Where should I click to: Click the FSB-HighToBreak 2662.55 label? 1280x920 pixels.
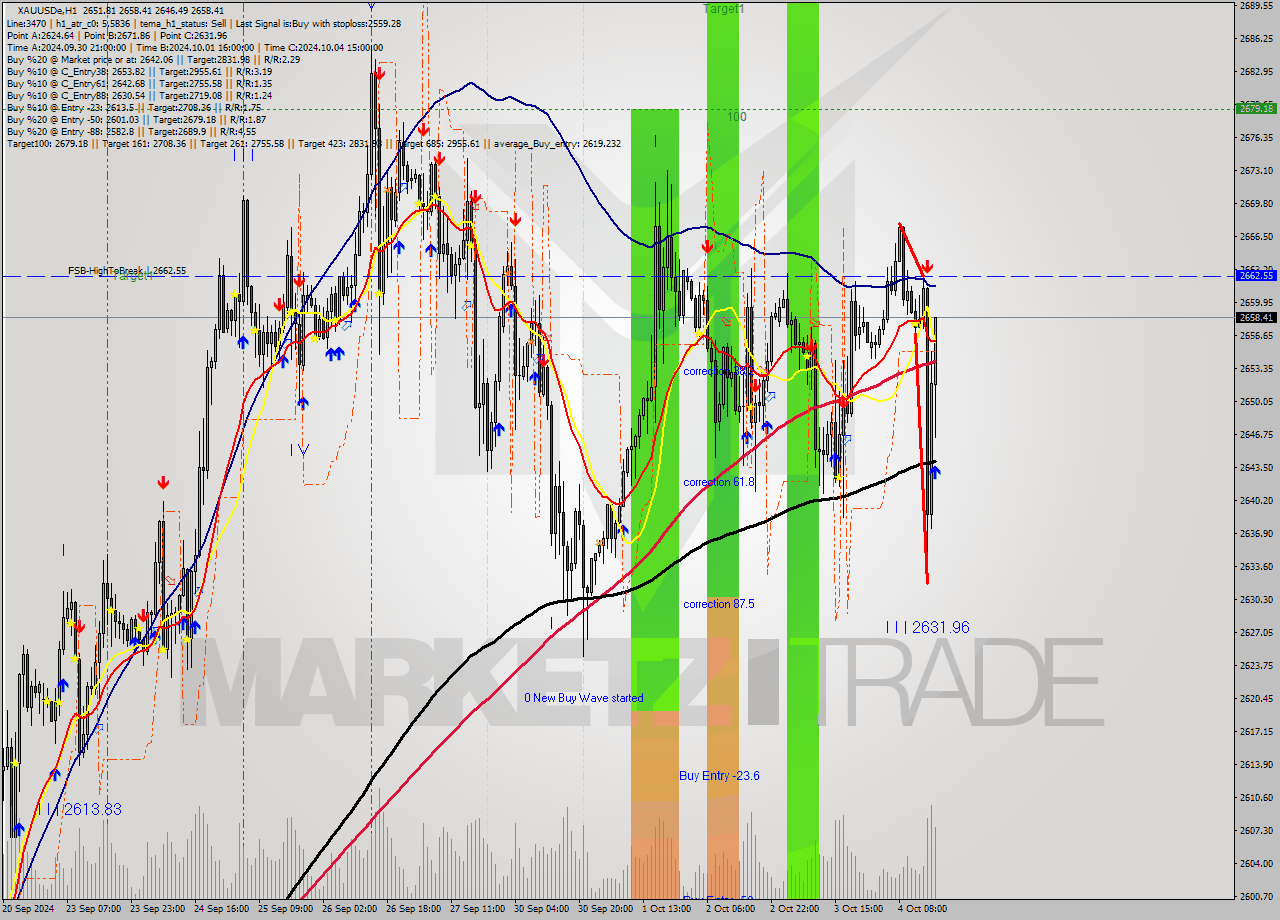point(127,271)
